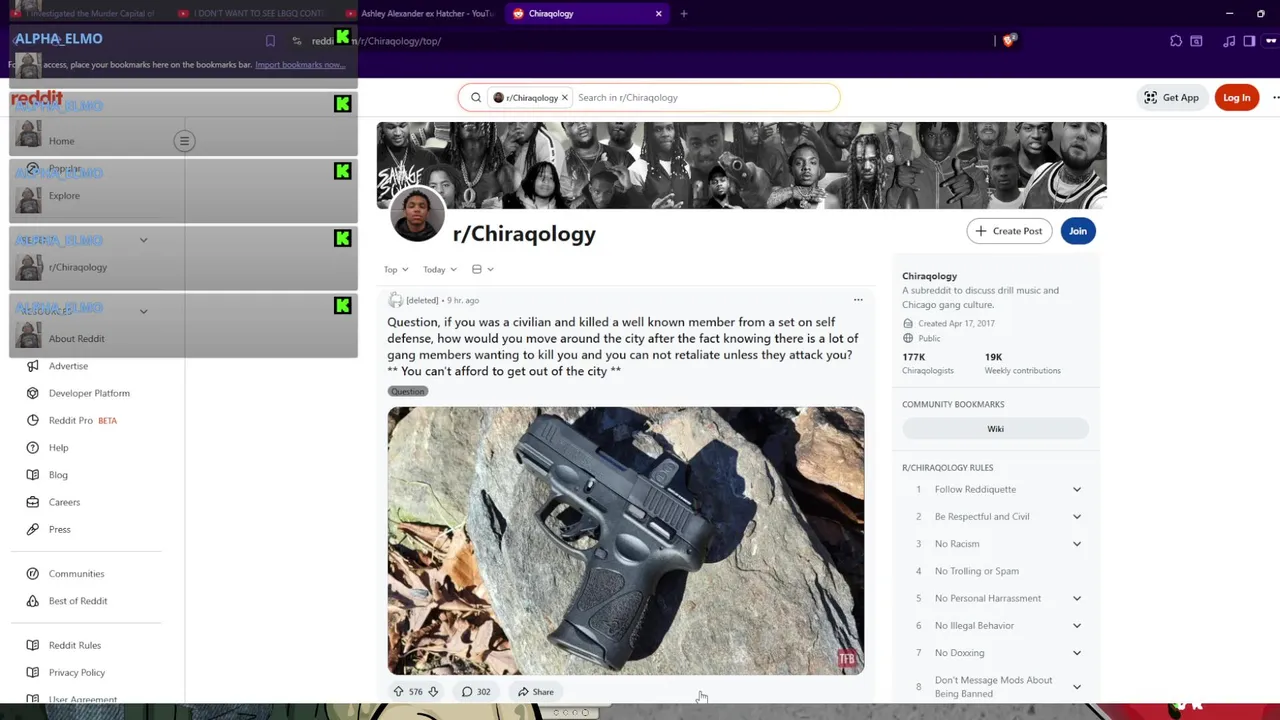The height and width of the screenshot is (720, 1280).
Task: Change the card view layout dropdown
Action: tap(482, 269)
